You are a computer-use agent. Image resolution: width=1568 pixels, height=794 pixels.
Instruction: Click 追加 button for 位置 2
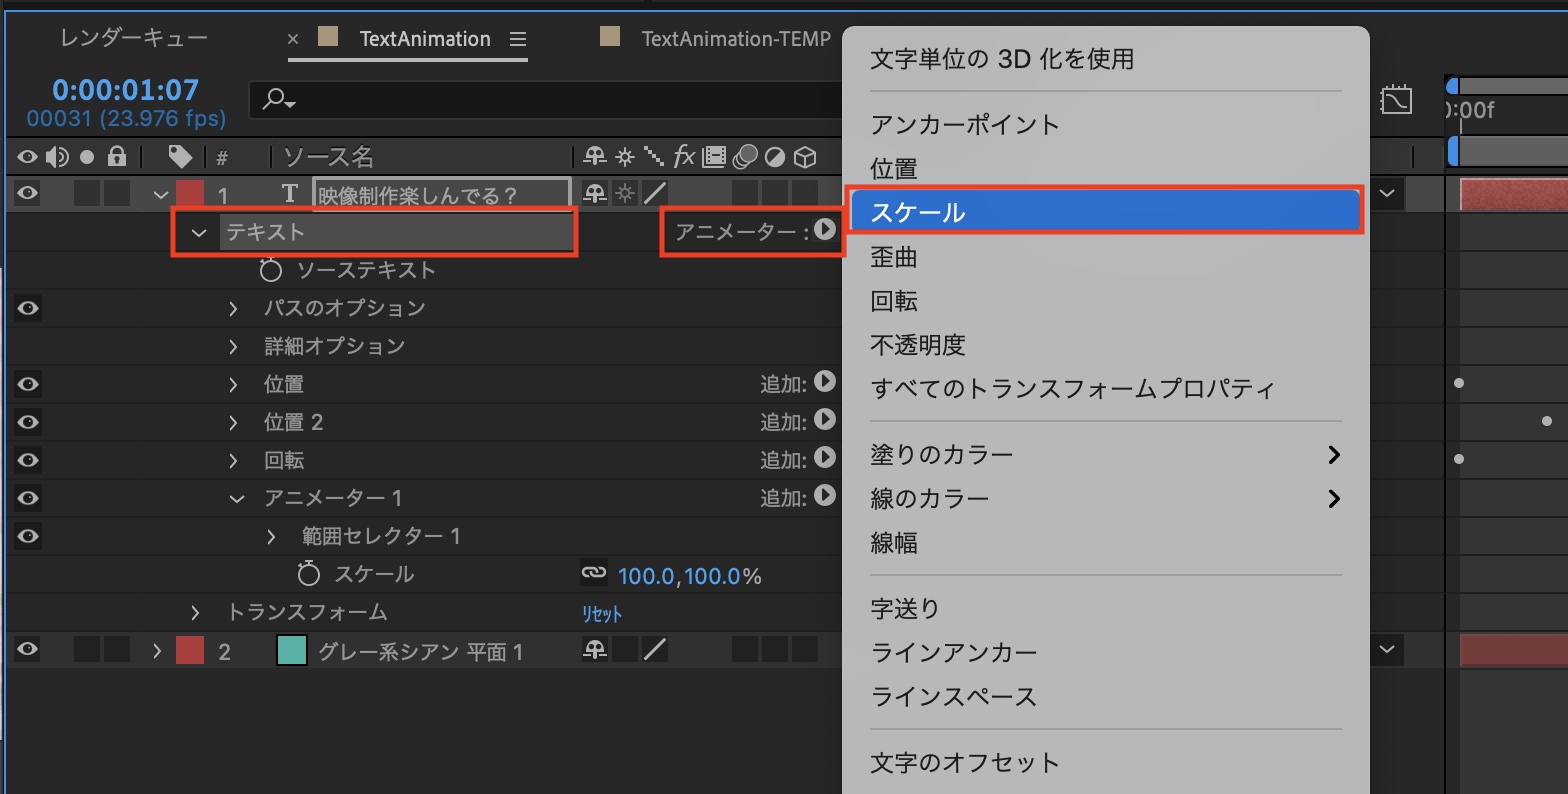[825, 420]
